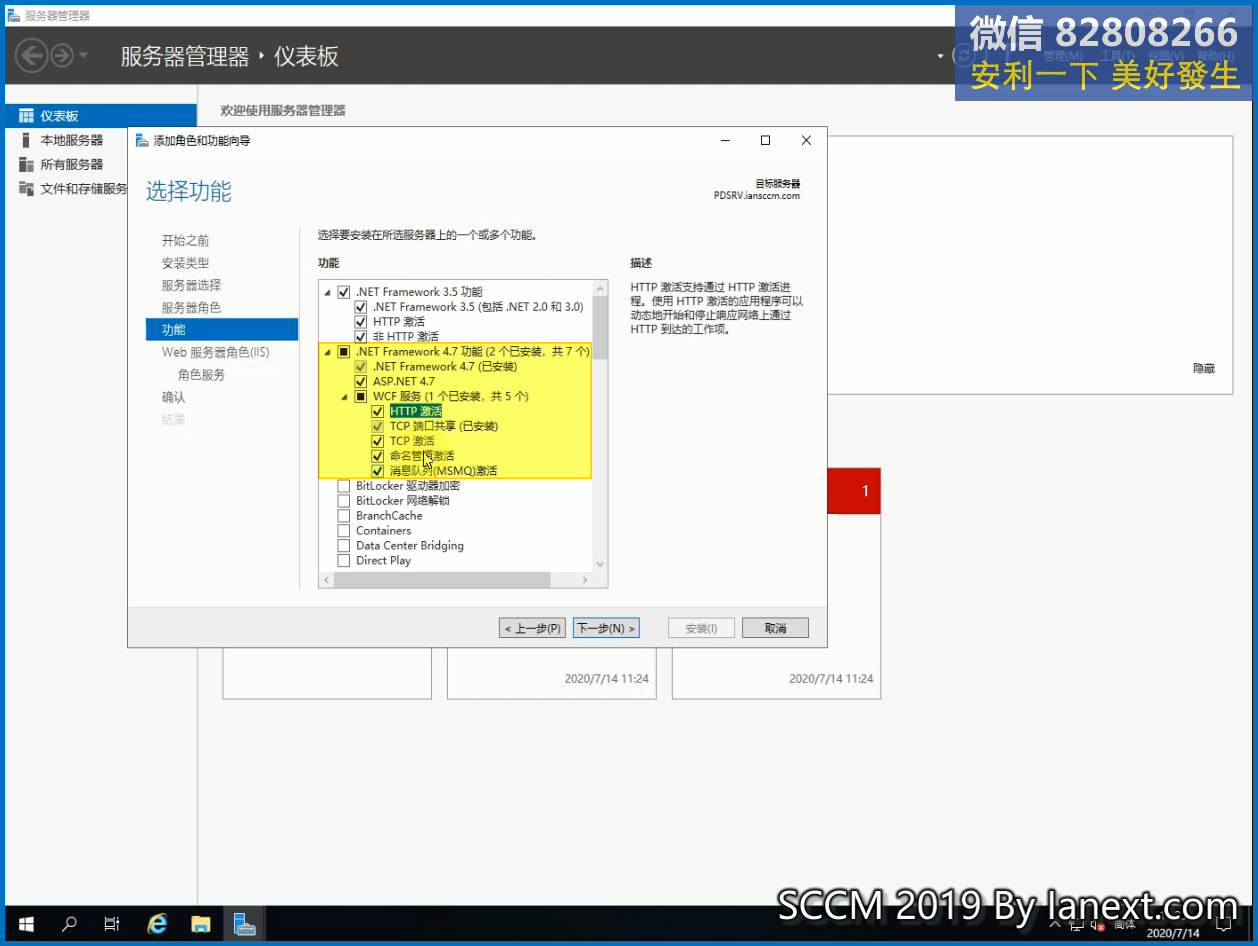
Task: Click the forward navigation arrow in Server Manager
Action: click(62, 55)
